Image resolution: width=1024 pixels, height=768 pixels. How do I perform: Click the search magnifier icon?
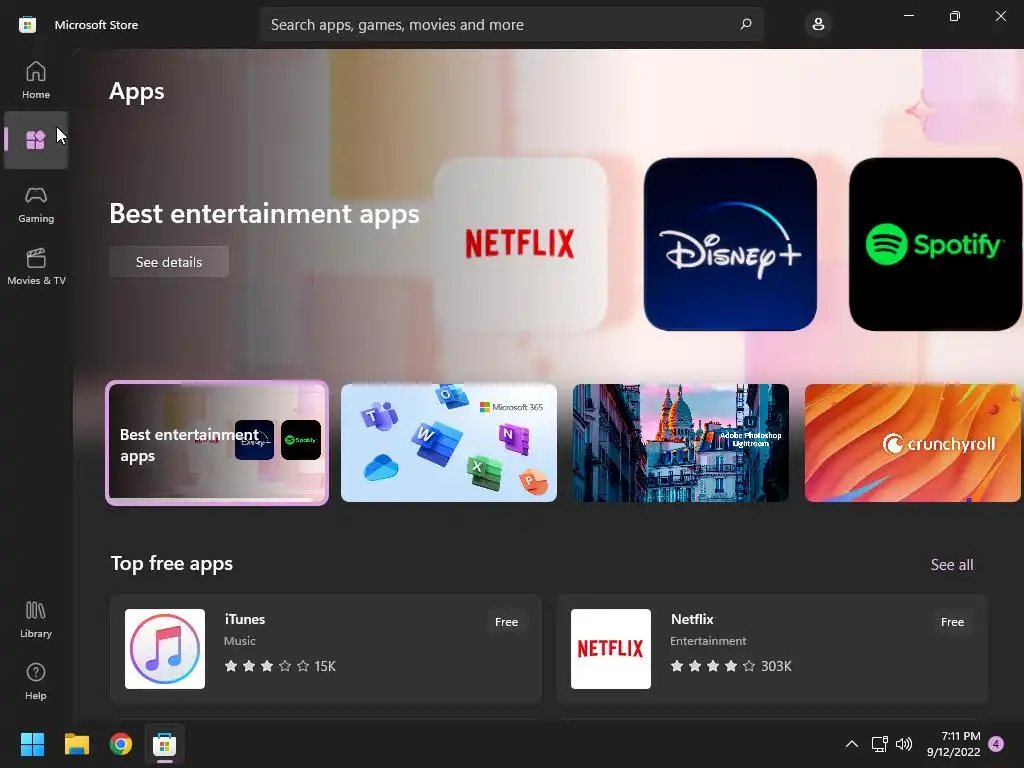(x=746, y=24)
